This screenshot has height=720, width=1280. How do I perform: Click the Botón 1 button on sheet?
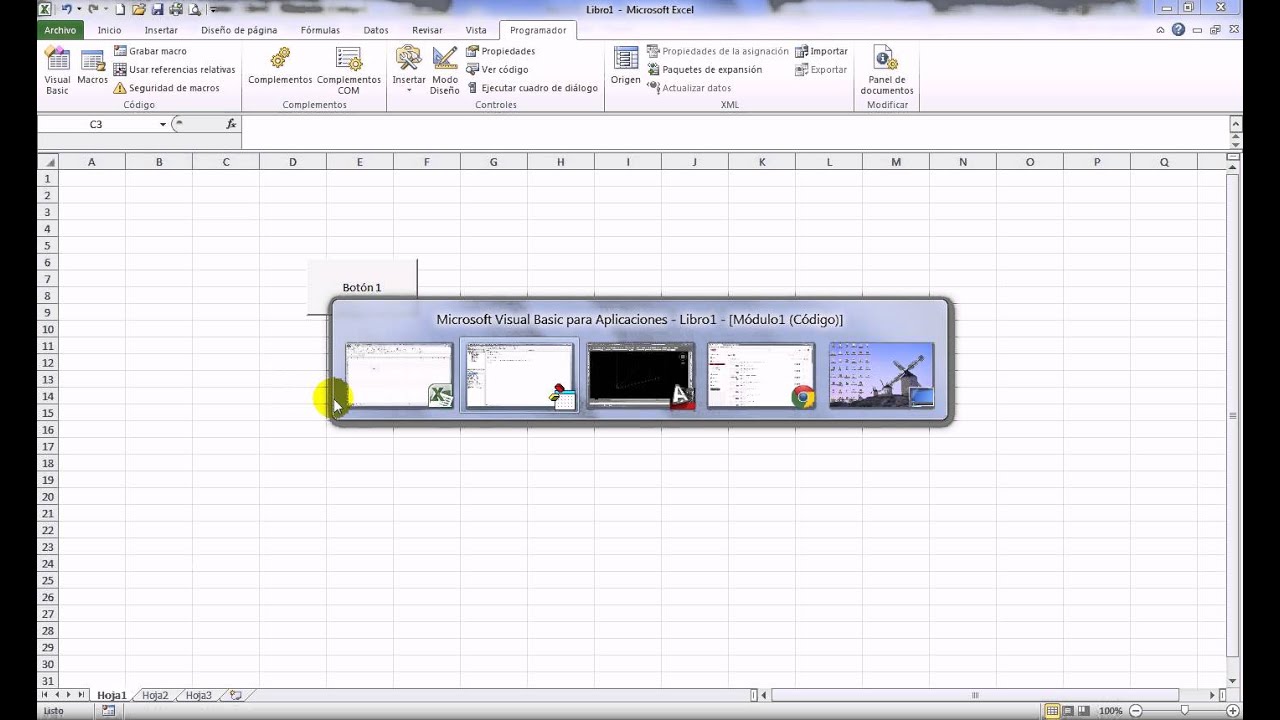pyautogui.click(x=362, y=287)
